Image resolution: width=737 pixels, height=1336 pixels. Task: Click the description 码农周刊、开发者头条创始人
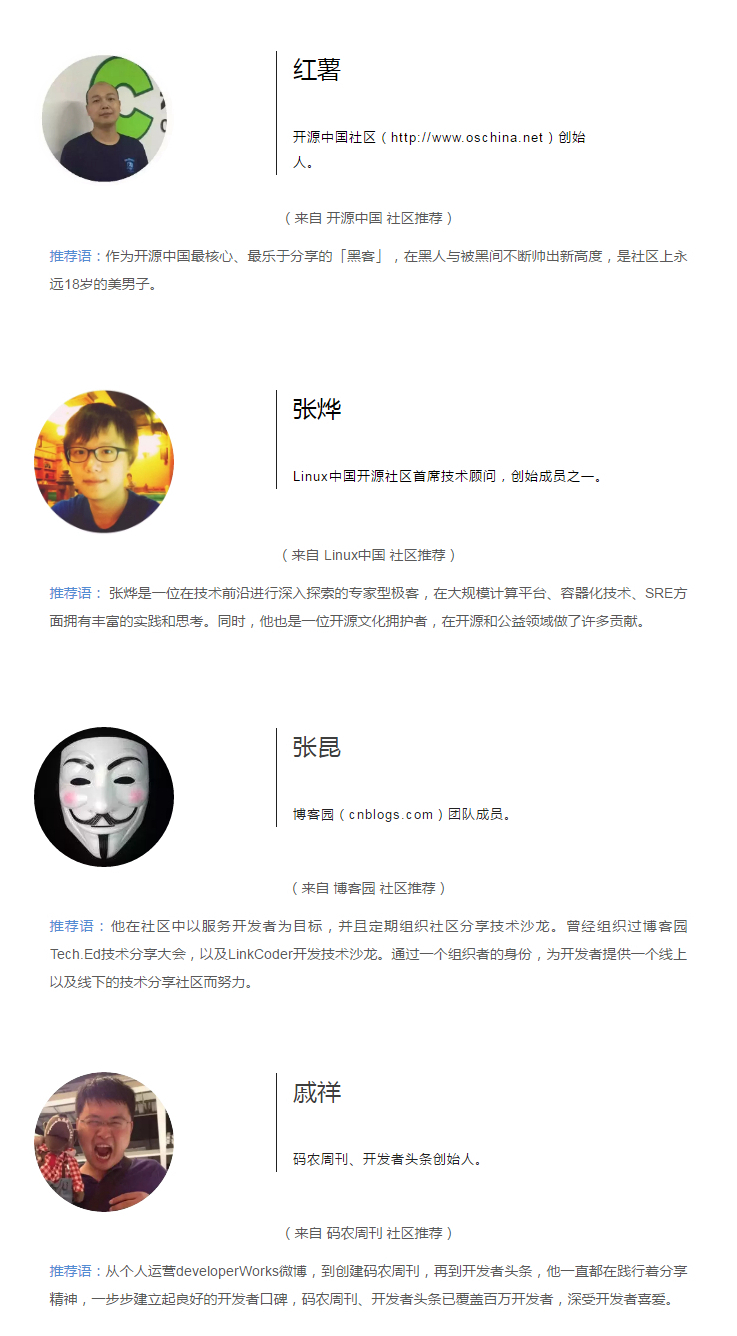click(389, 1160)
